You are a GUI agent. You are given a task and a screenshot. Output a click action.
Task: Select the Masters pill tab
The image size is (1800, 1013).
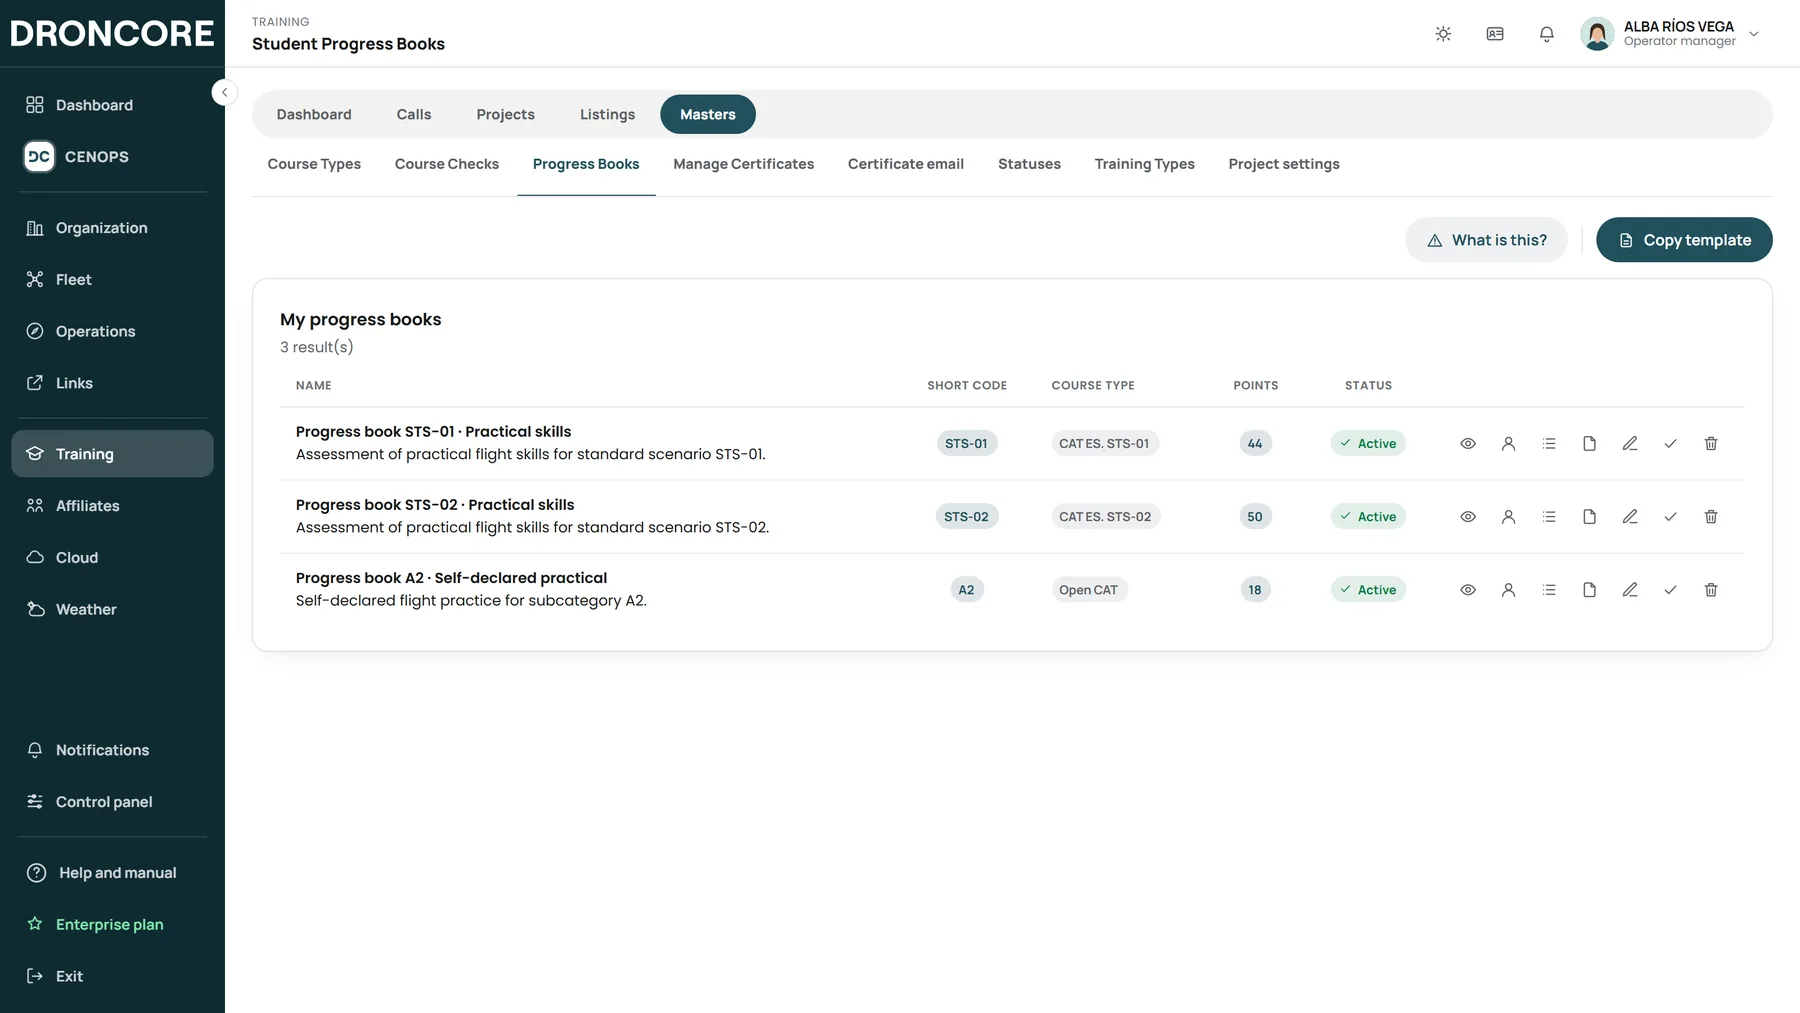pos(708,114)
